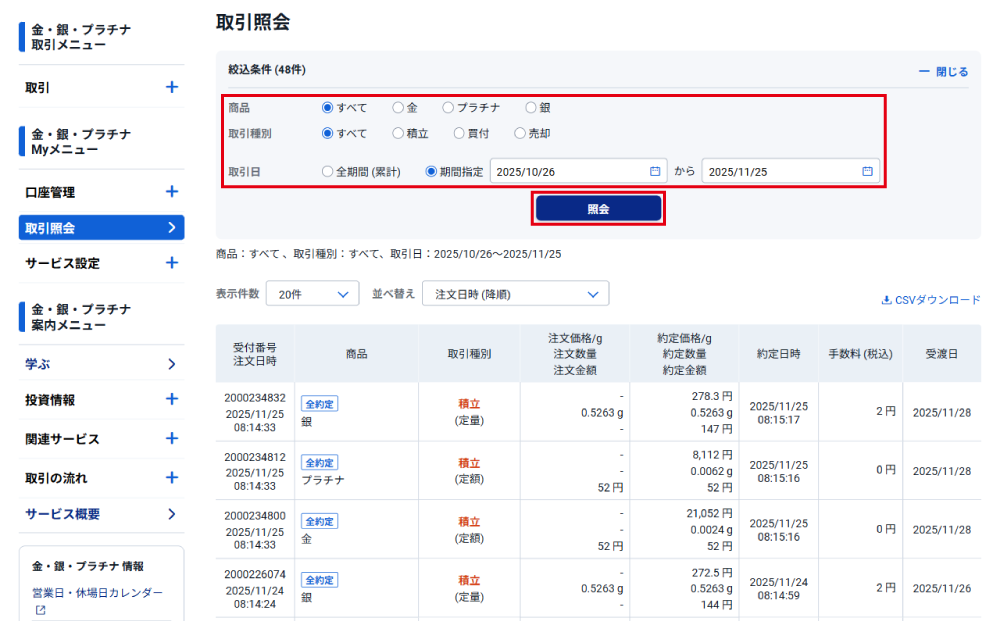Choose 全期間 (累計) radio option
The width and height of the screenshot is (1000, 621).
coord(328,171)
